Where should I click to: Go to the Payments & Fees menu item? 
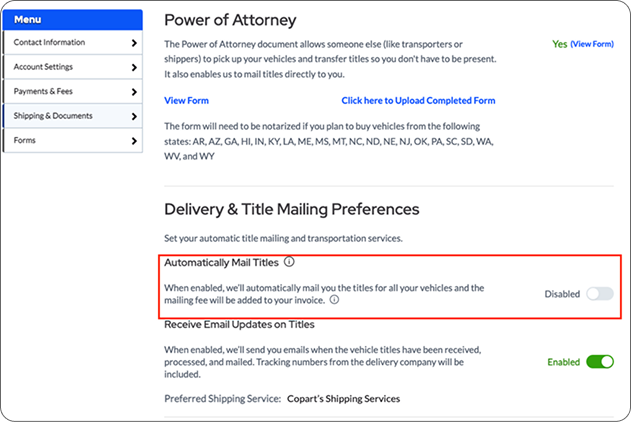point(44,92)
